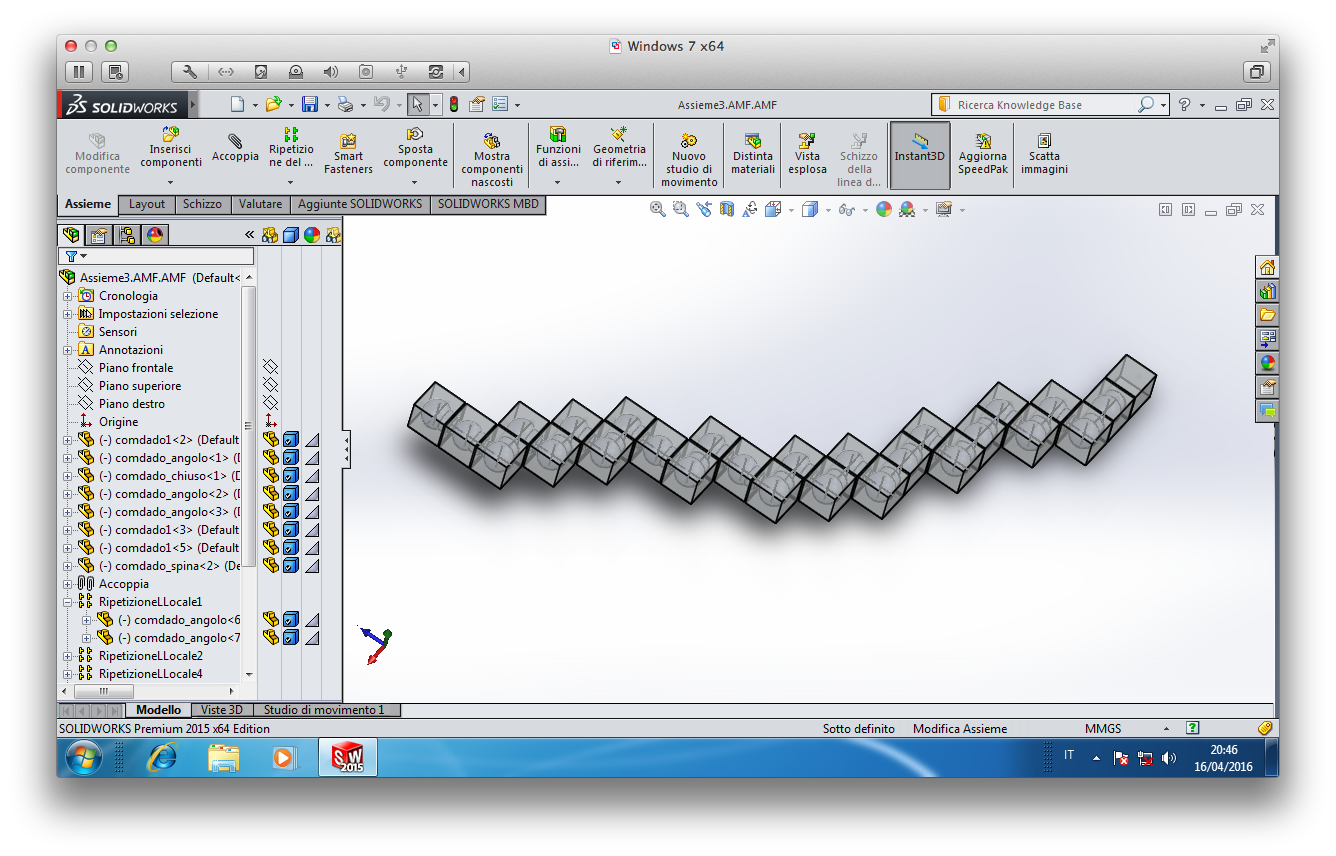1336x856 pixels.
Task: Click the Save floppy disk icon
Action: coord(309,104)
